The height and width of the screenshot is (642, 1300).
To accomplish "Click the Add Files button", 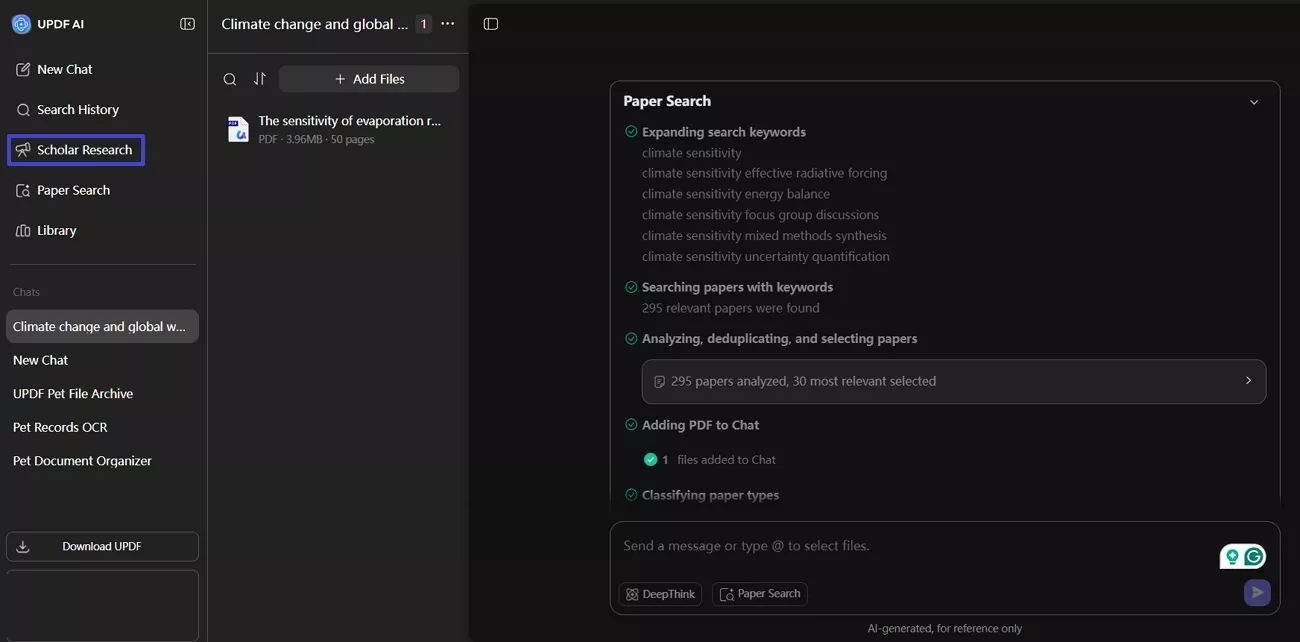I will pyautogui.click(x=369, y=79).
